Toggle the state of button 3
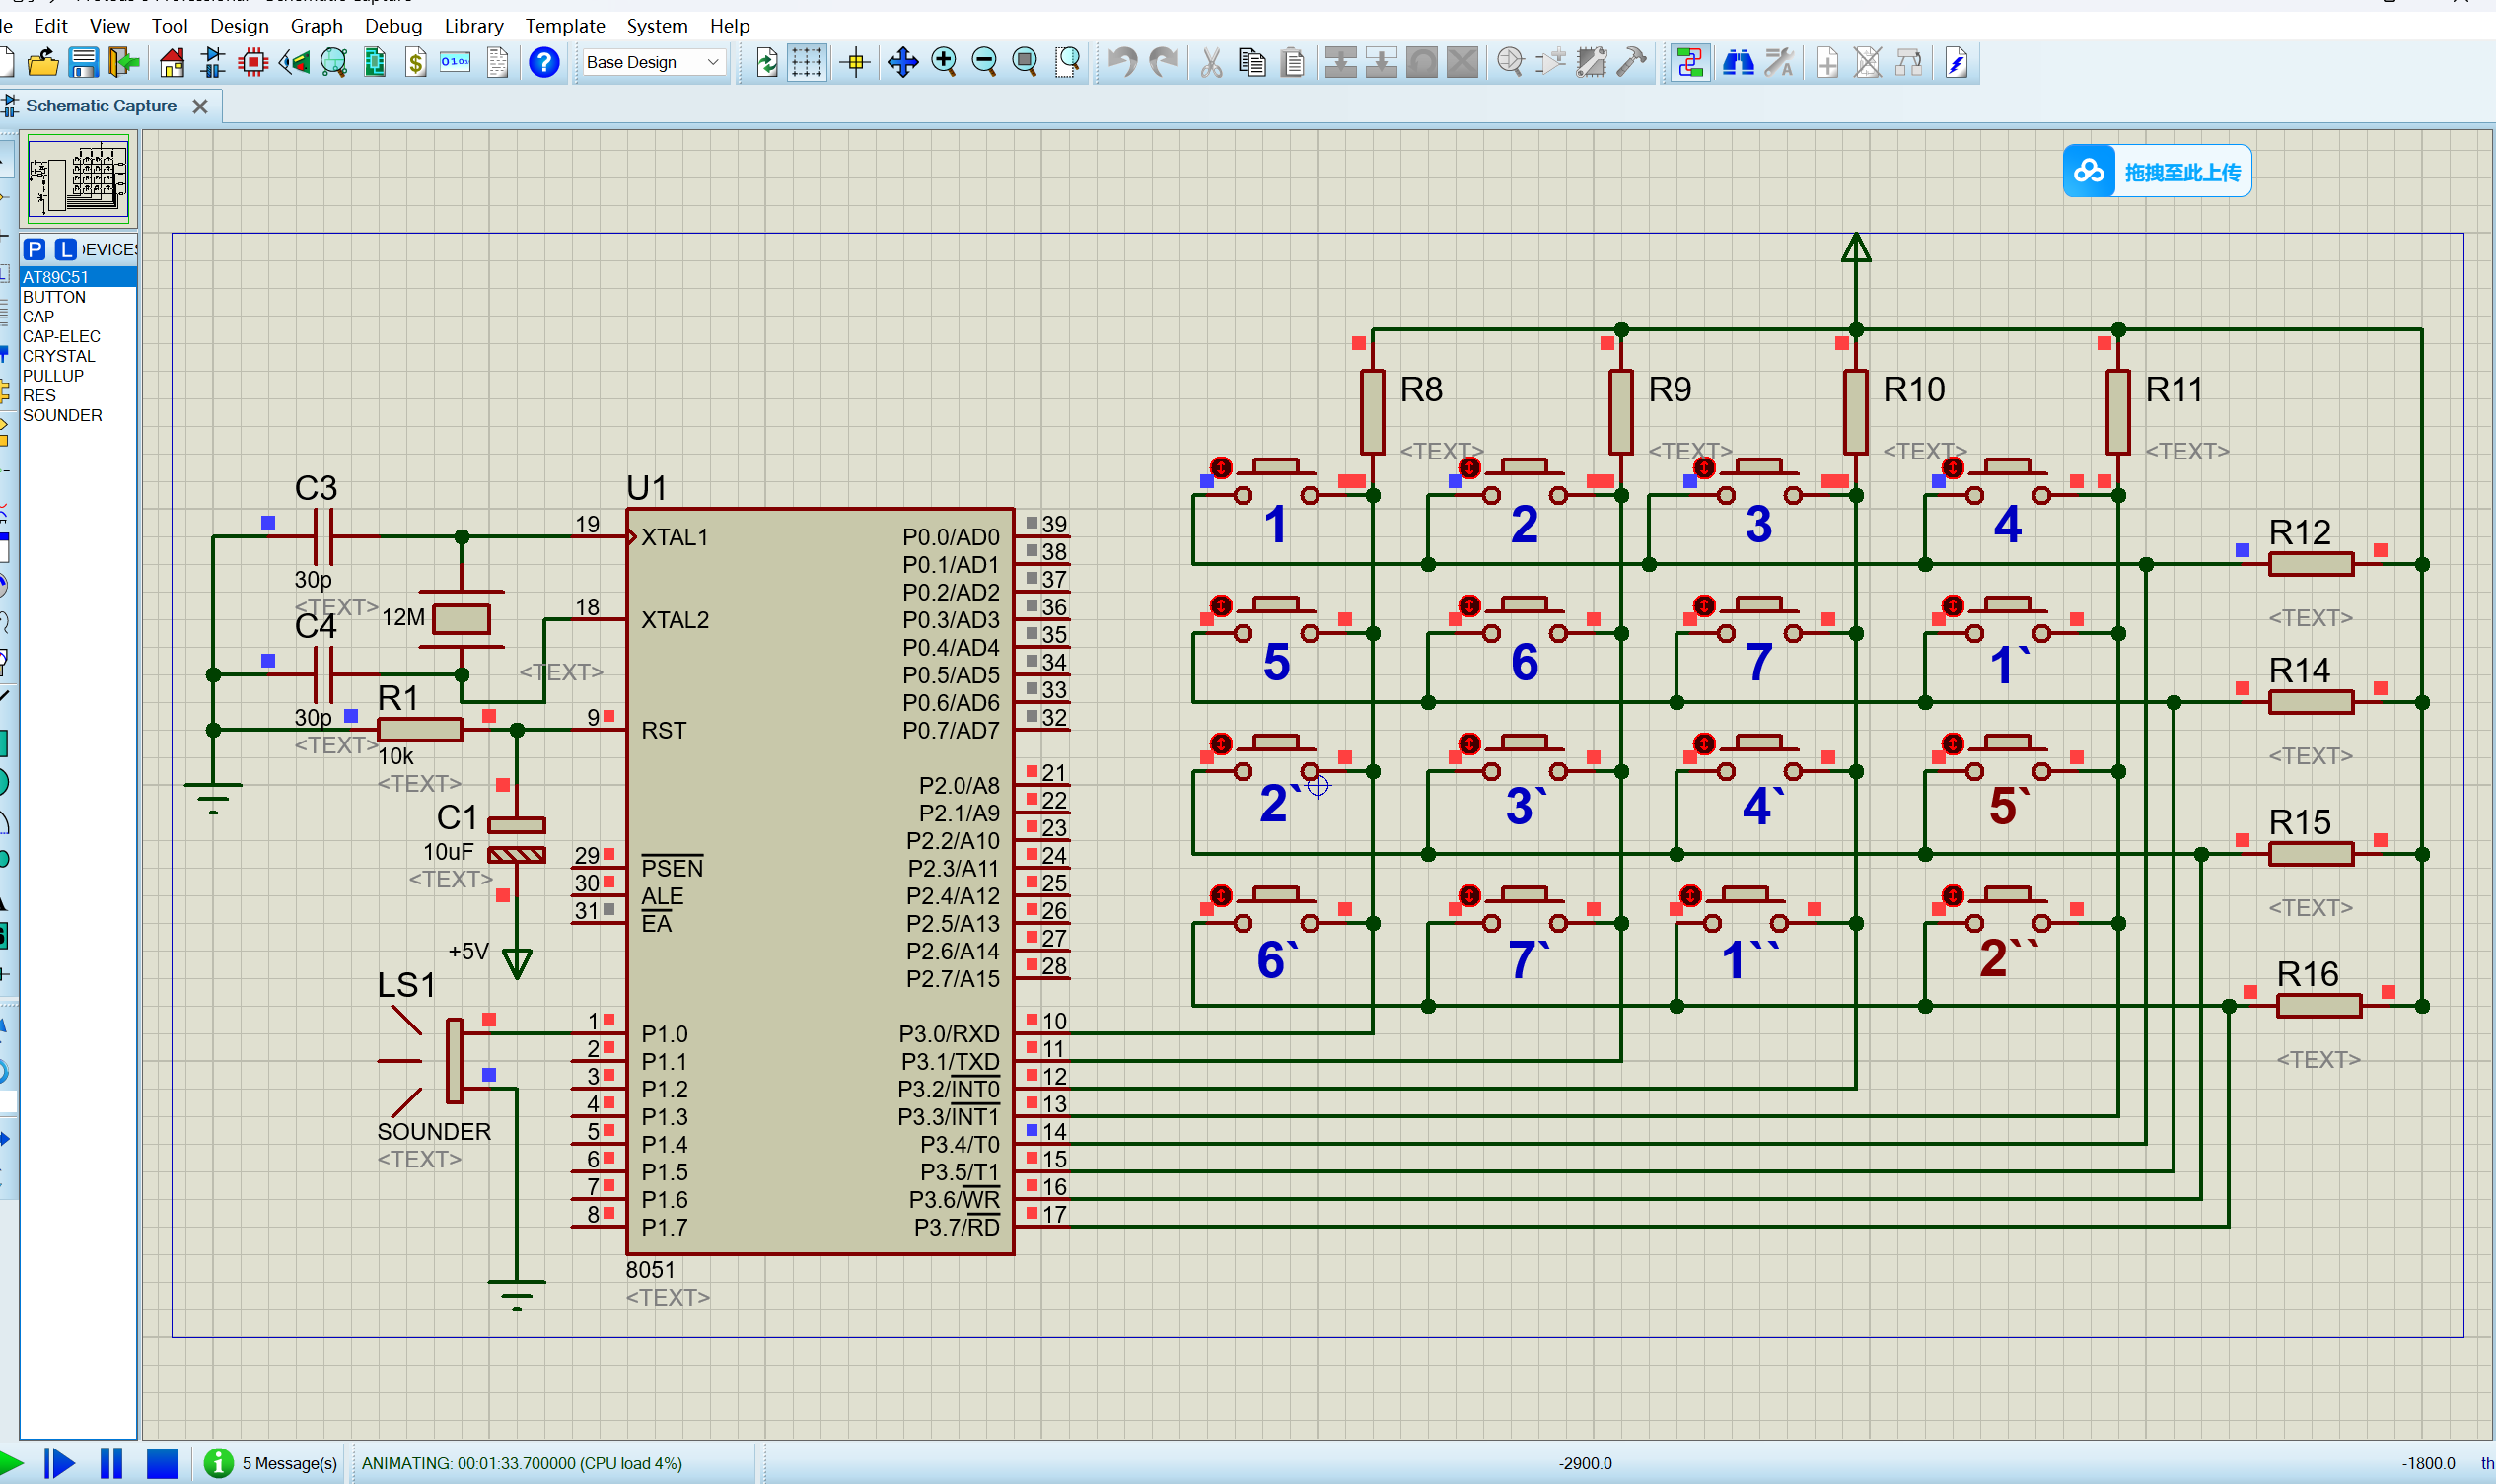 click(1704, 467)
